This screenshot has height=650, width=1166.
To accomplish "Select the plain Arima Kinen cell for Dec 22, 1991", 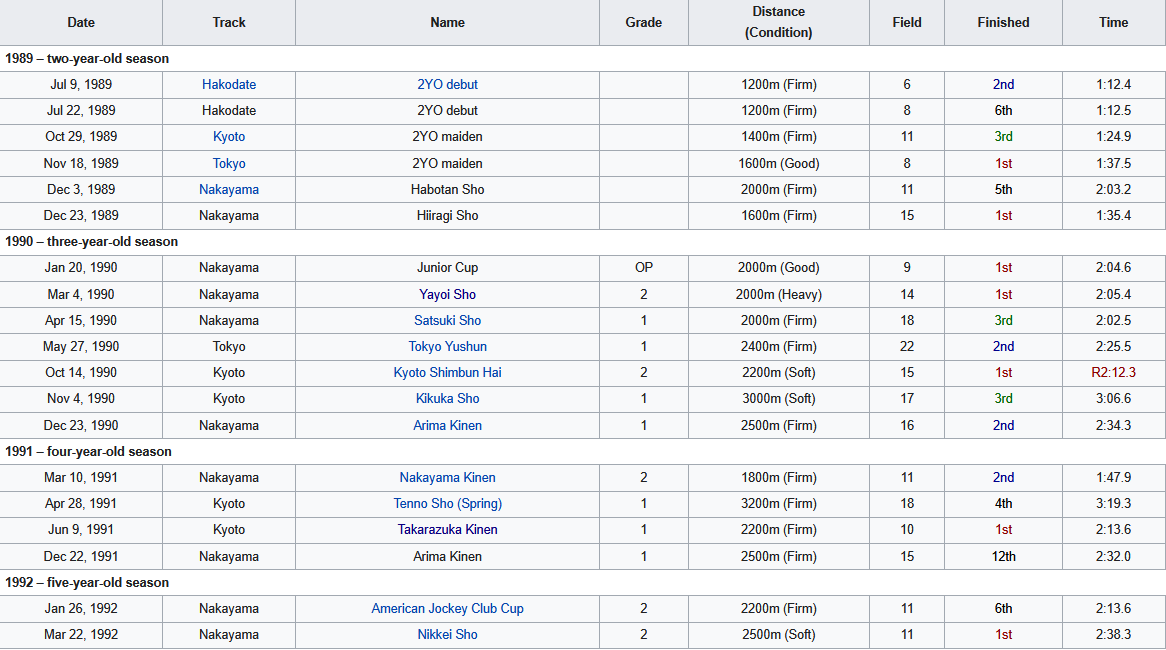I will (447, 556).
